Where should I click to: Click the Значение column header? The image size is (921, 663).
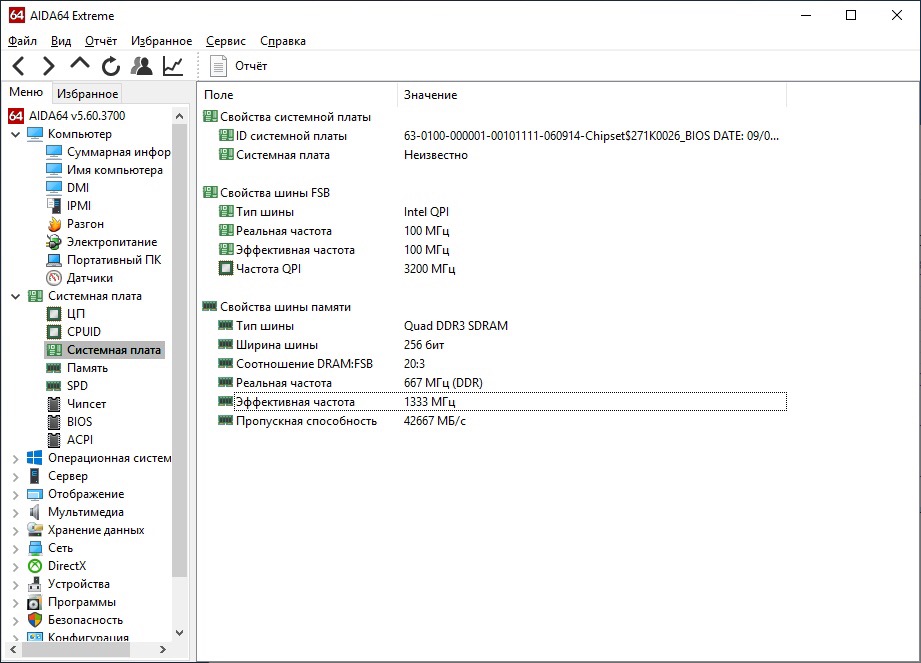[592, 95]
